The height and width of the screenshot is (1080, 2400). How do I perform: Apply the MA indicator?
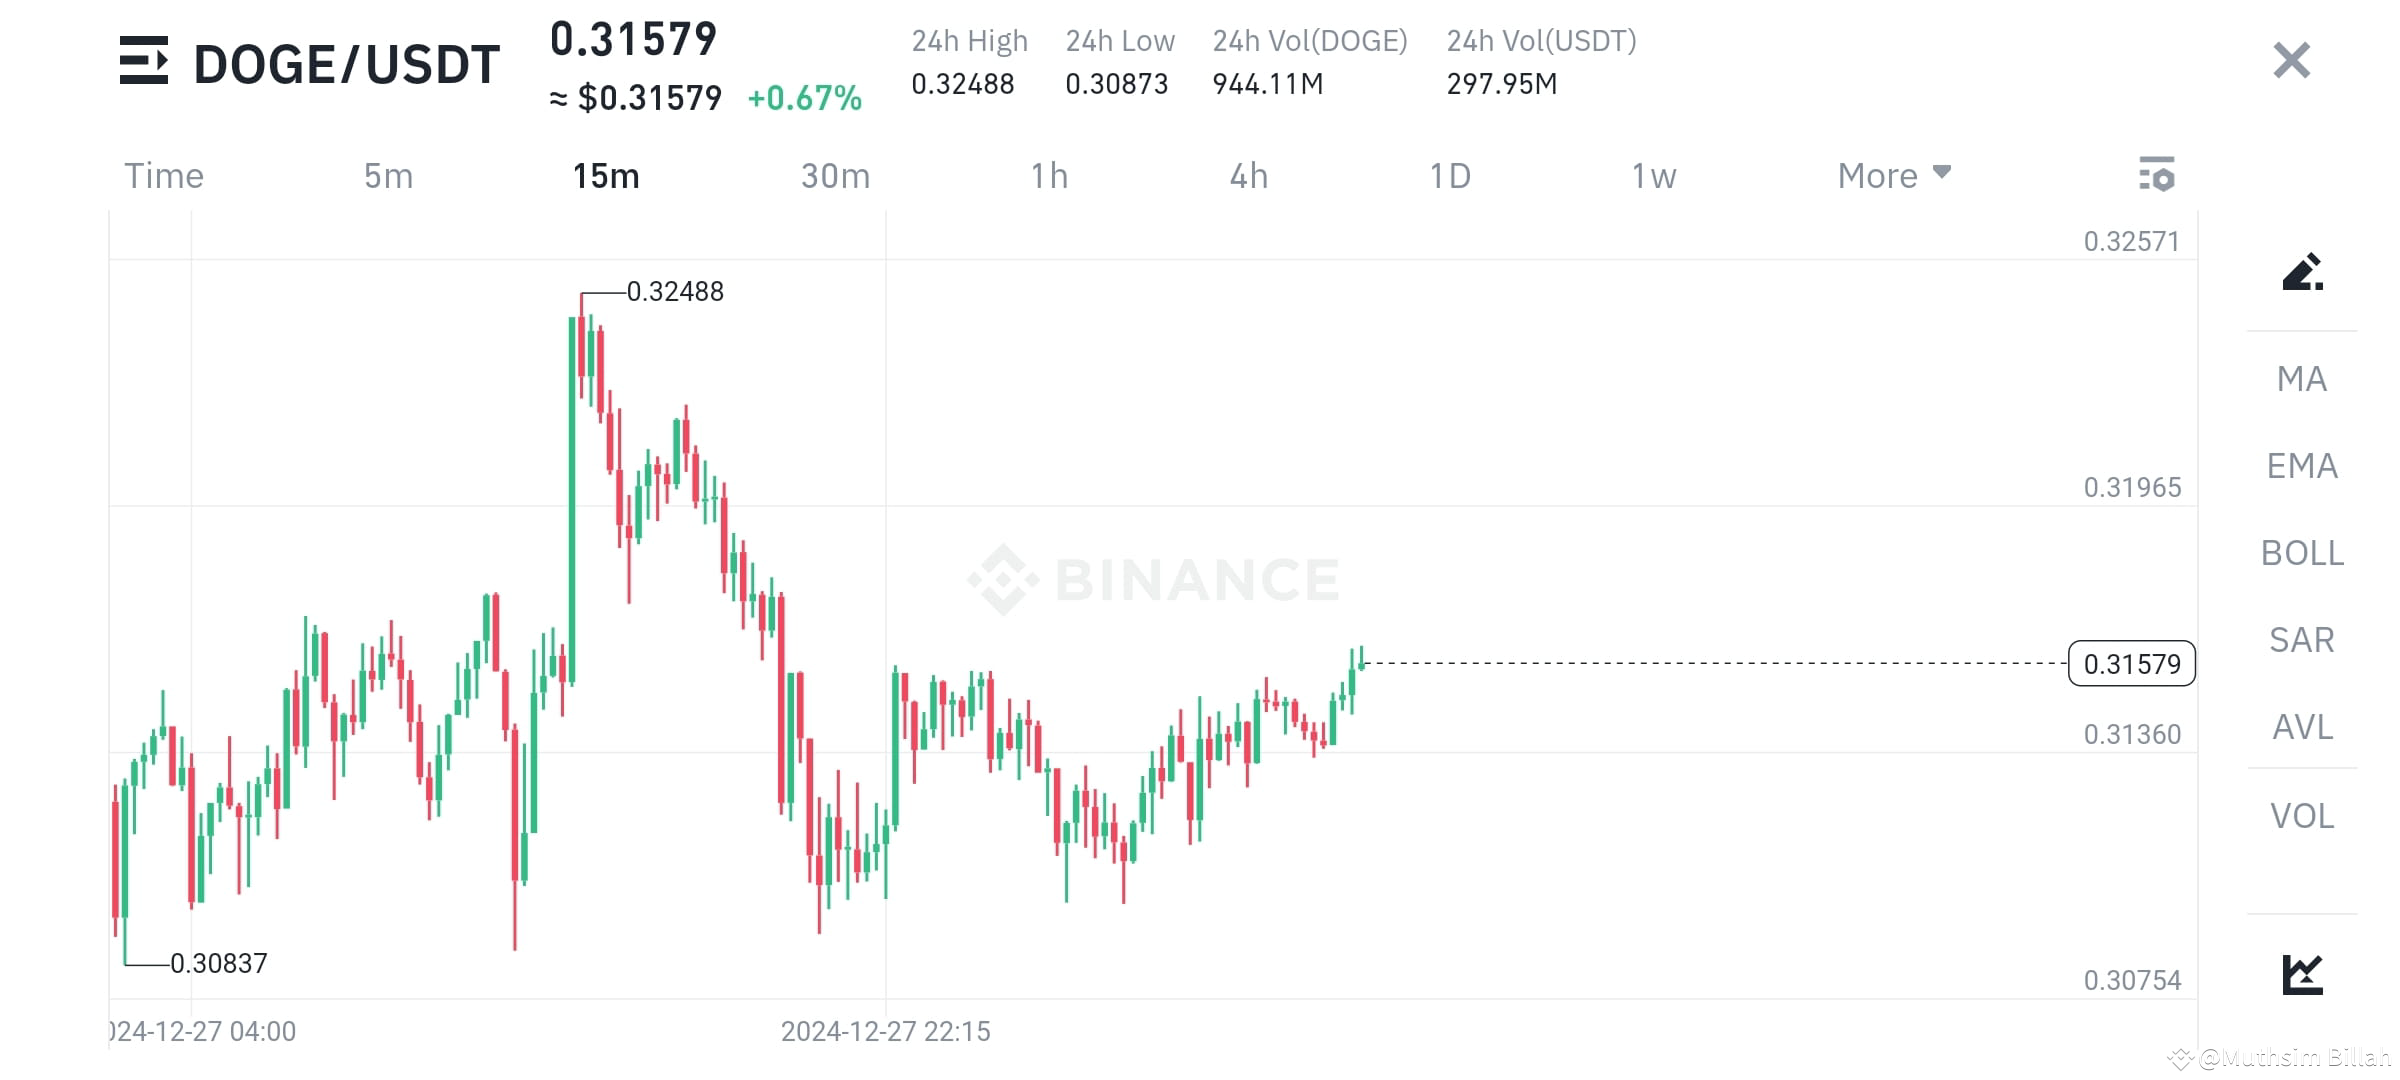pos(2302,378)
